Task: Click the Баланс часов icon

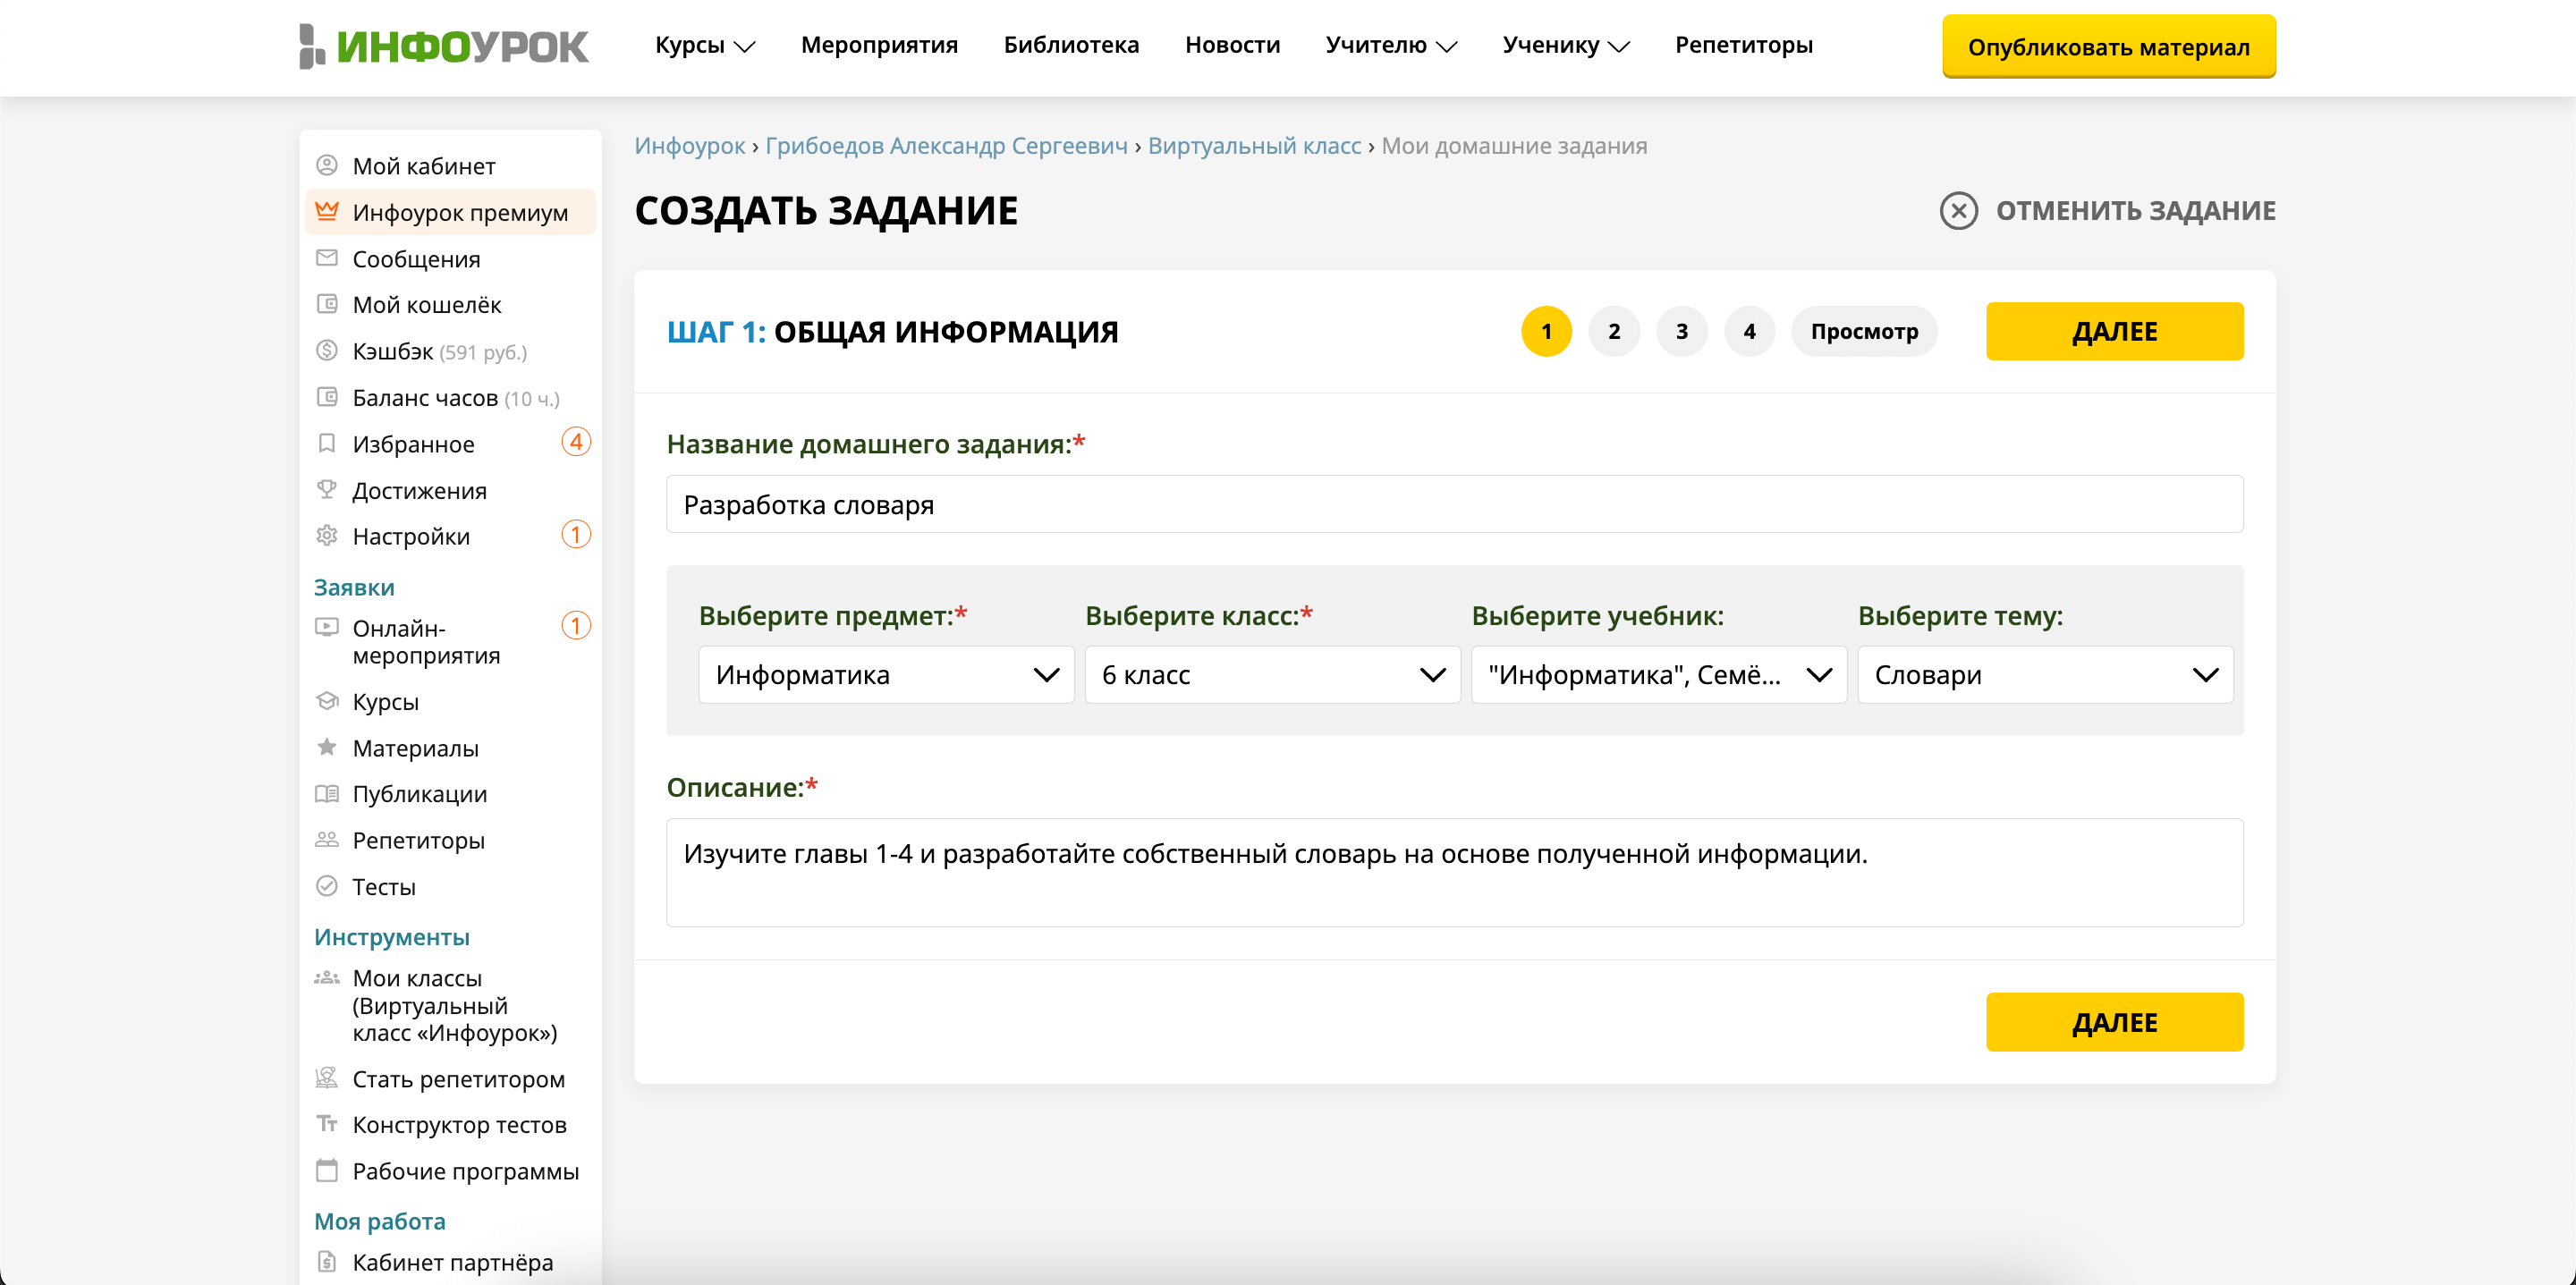Action: [327, 397]
